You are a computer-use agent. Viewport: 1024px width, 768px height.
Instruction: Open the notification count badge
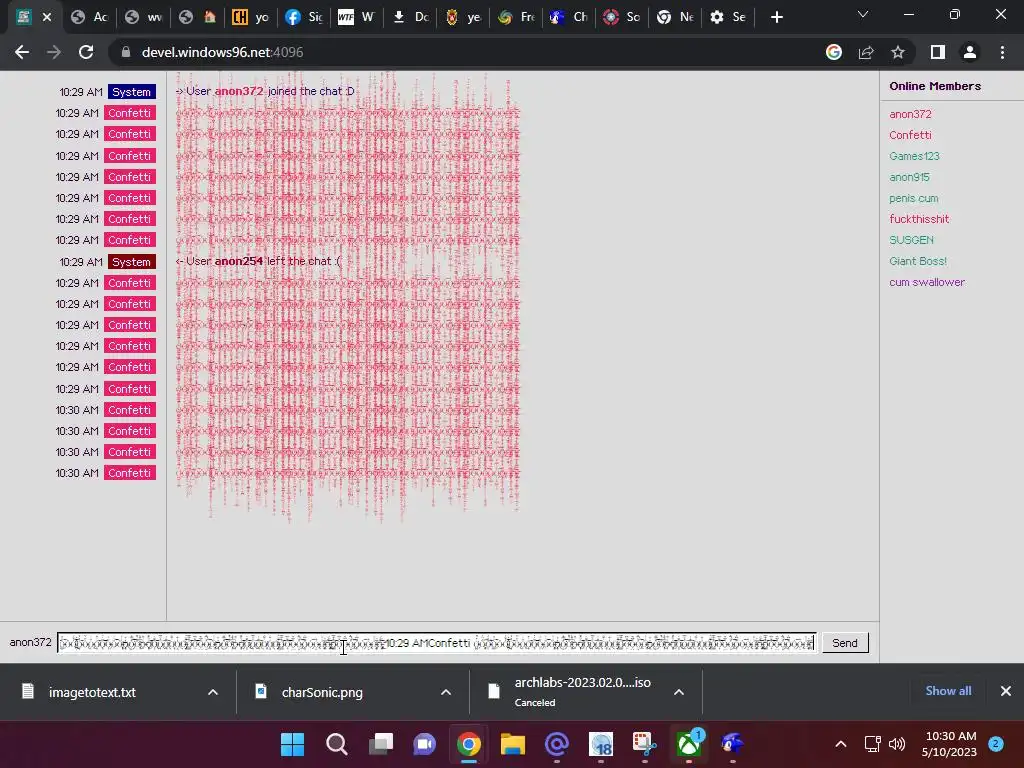(x=996, y=744)
